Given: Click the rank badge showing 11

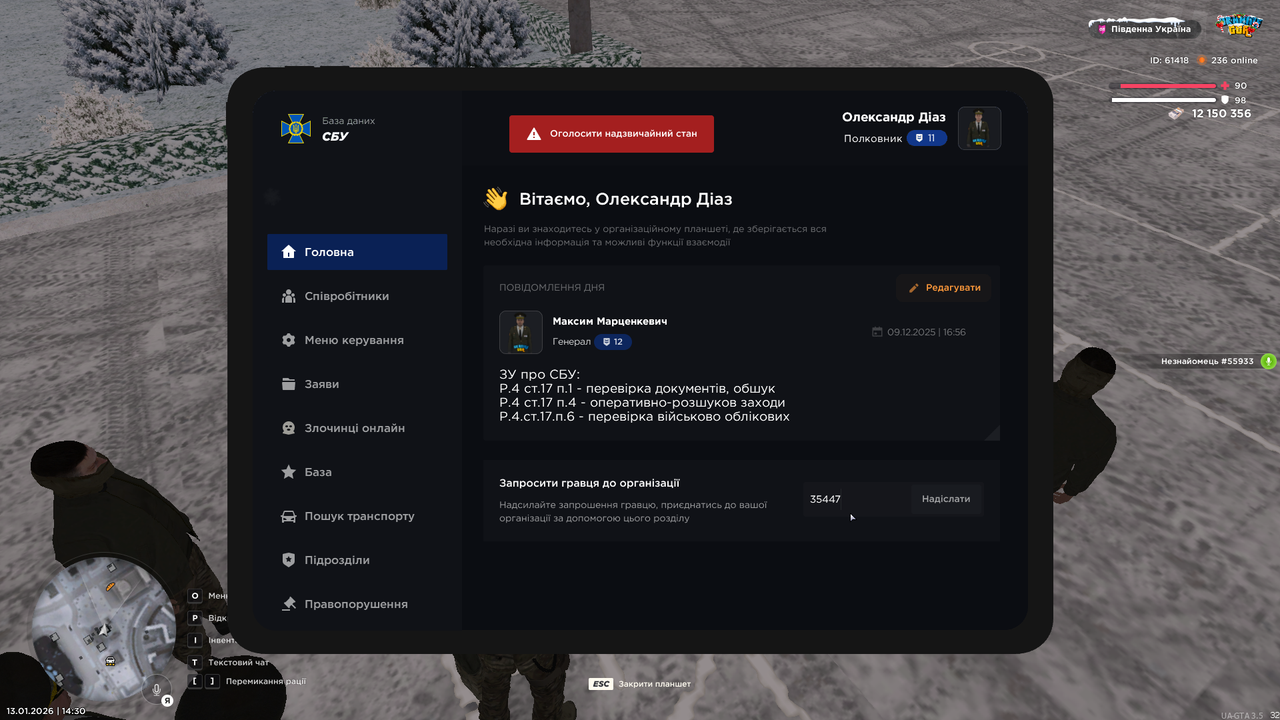Looking at the screenshot, I should click(x=927, y=138).
